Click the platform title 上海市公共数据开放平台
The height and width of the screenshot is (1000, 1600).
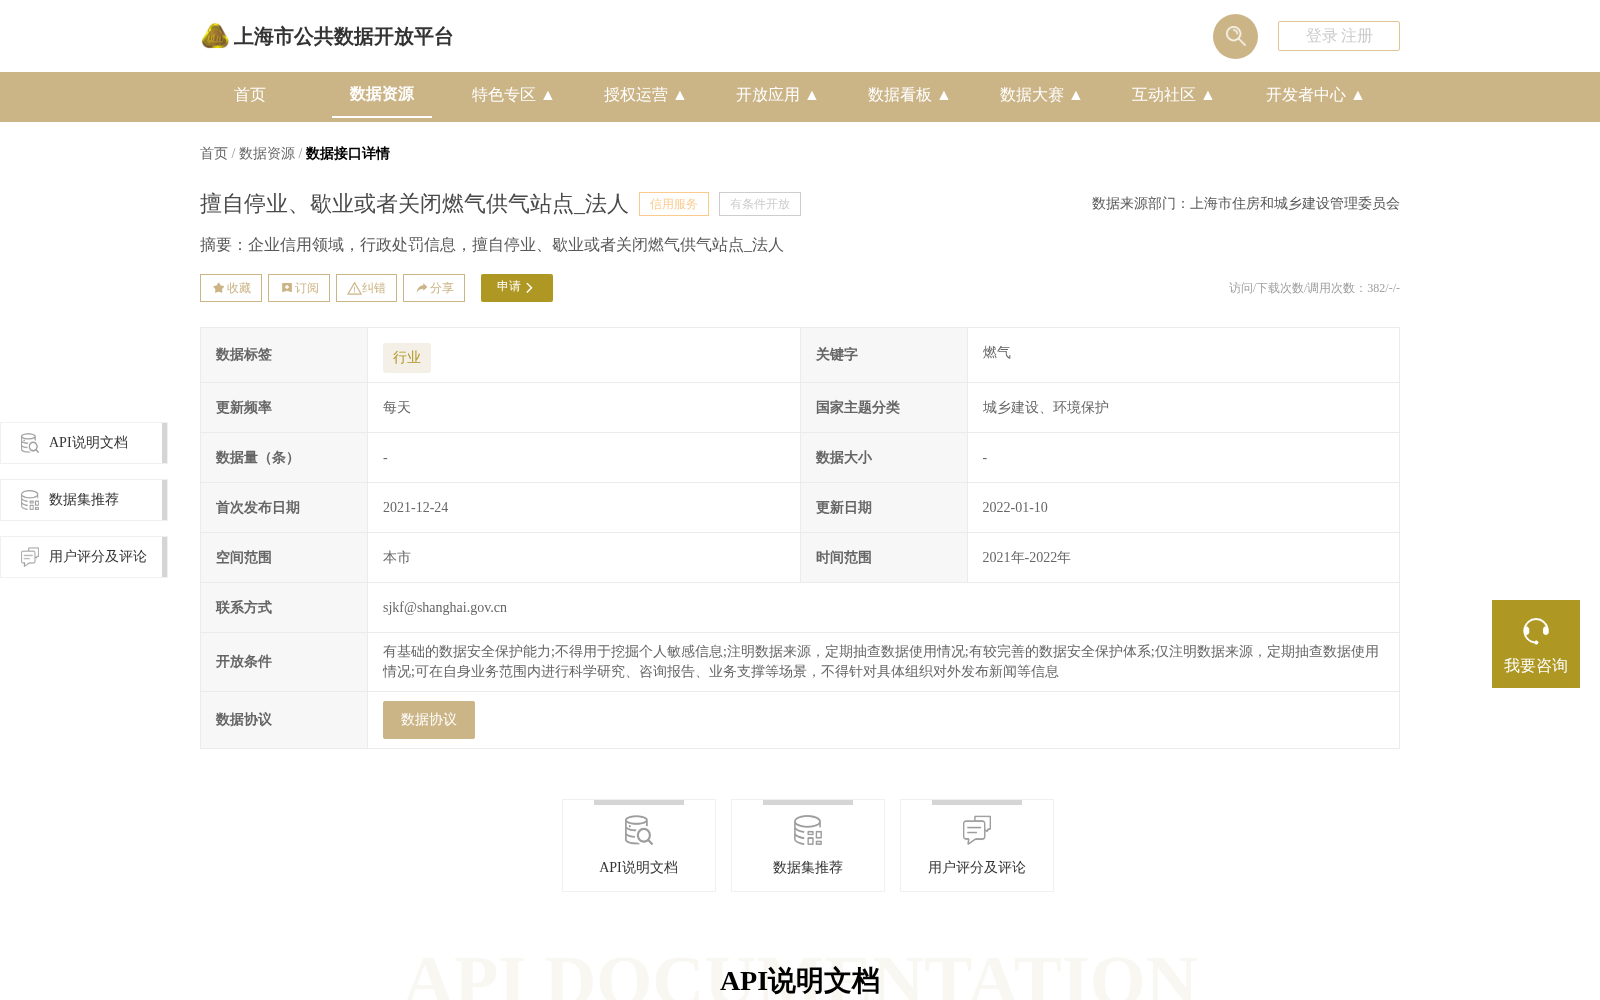343,37
